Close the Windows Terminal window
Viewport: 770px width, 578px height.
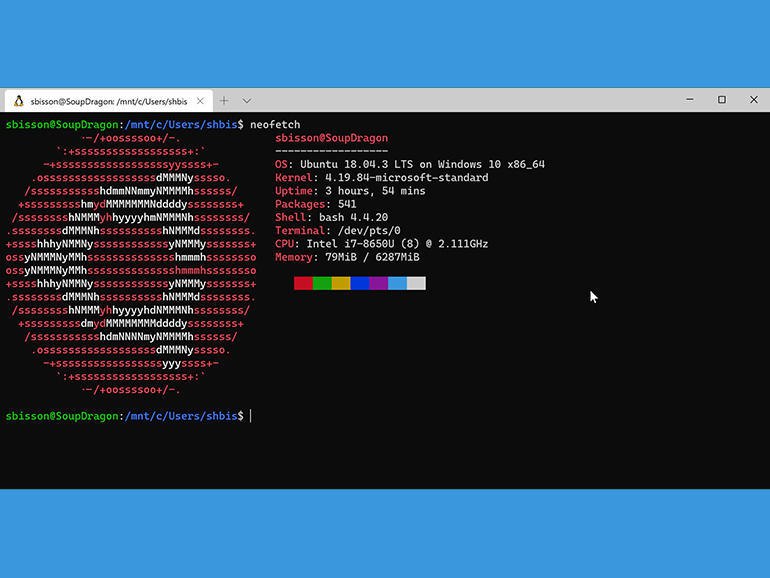tap(754, 100)
